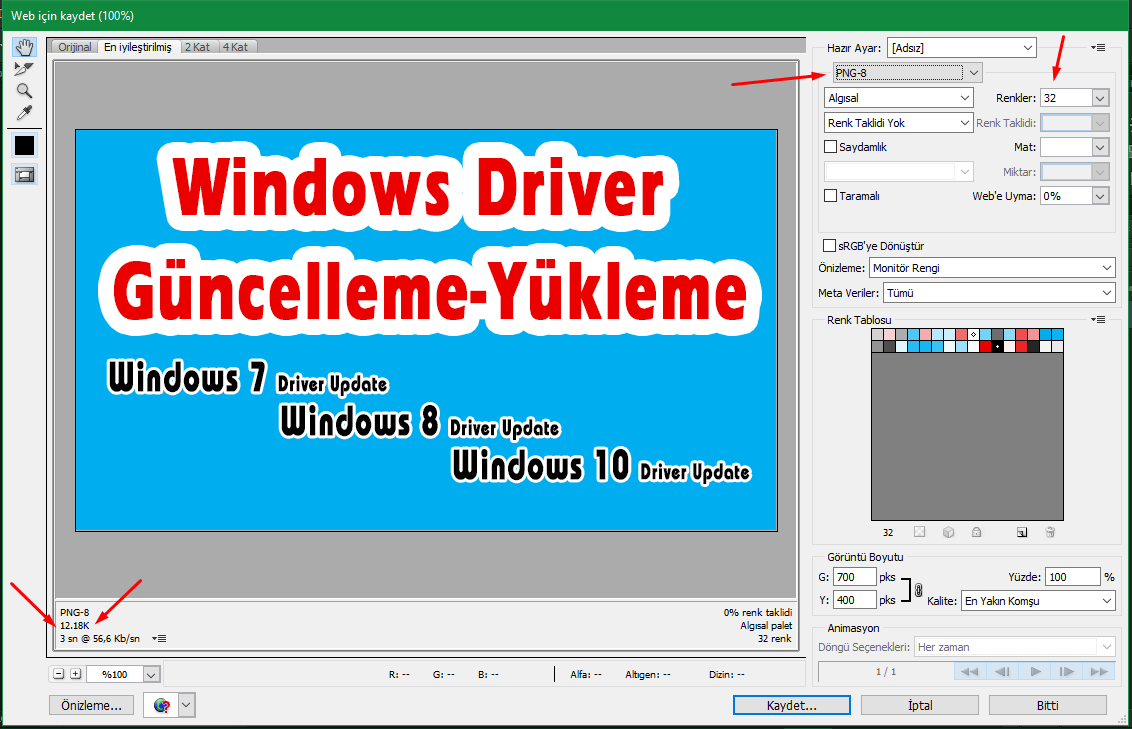Select the Hand tool
Image resolution: width=1132 pixels, height=729 pixels.
click(25, 48)
